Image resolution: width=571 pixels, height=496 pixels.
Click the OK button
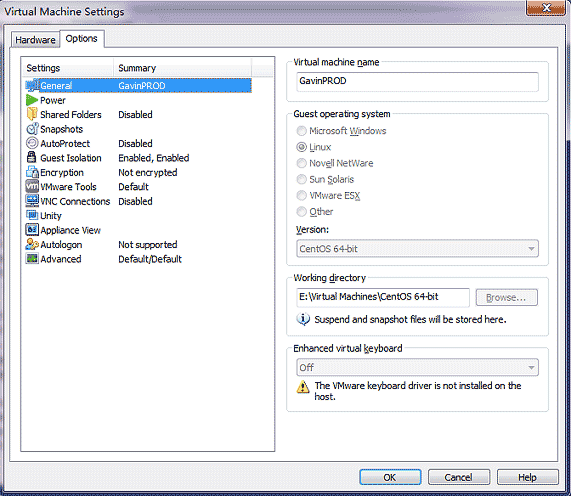tap(390, 477)
